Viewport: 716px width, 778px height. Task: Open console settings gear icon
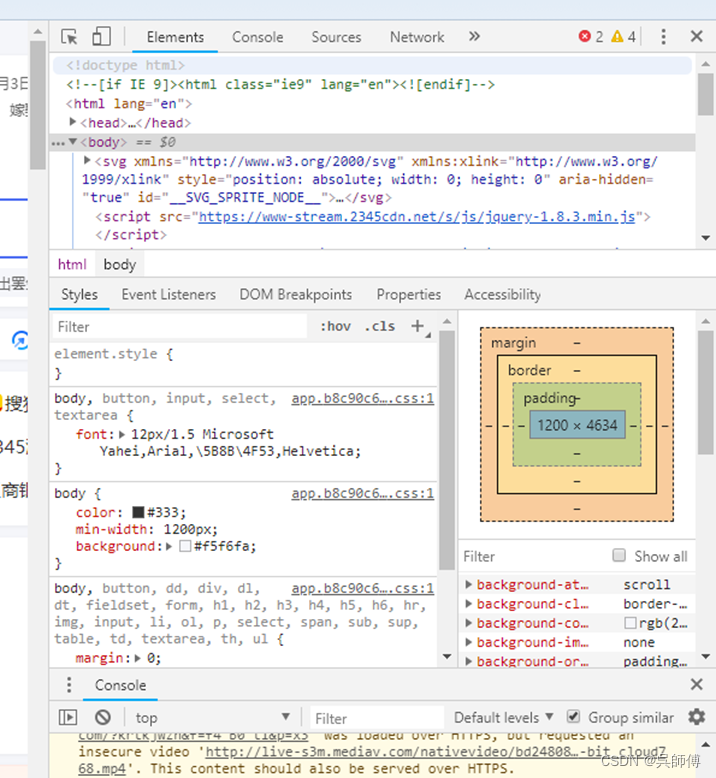coord(697,717)
